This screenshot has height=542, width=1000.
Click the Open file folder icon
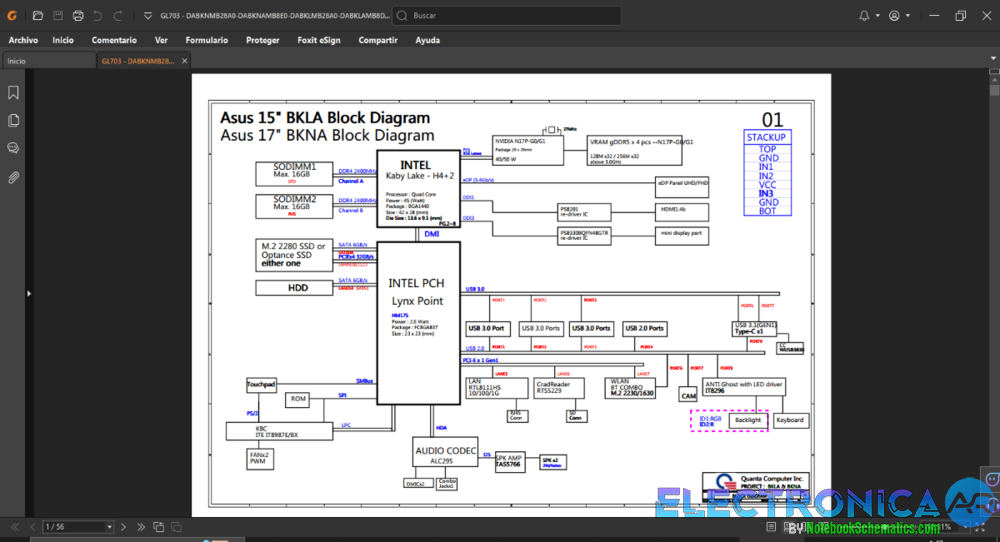(x=37, y=16)
